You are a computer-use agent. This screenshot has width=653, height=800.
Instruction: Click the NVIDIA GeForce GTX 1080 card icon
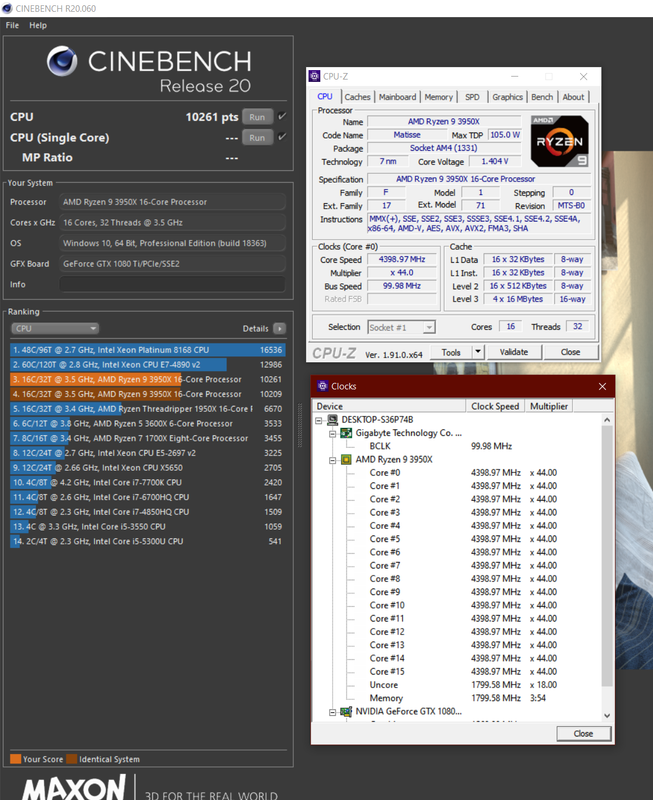(x=346, y=711)
